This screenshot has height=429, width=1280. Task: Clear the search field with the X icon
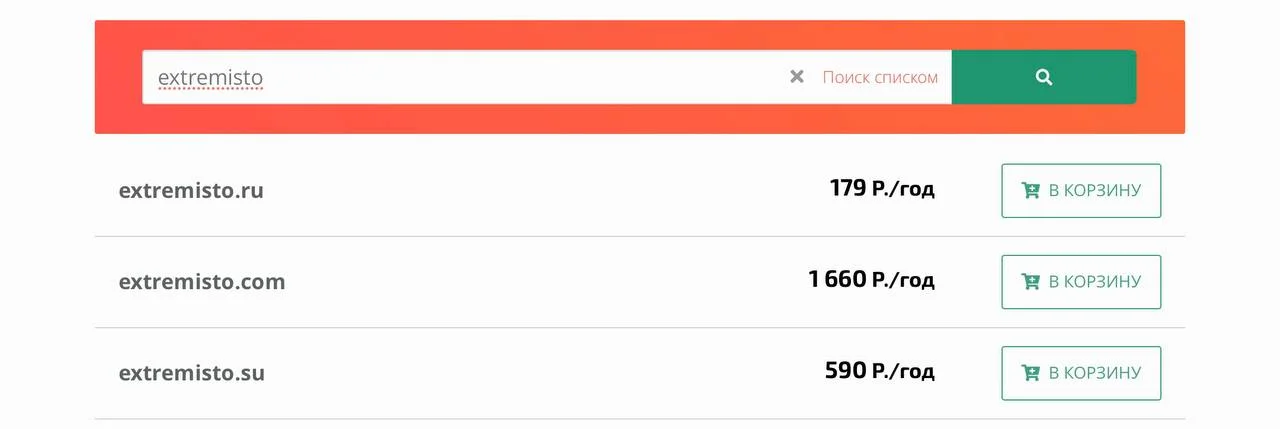pos(797,77)
